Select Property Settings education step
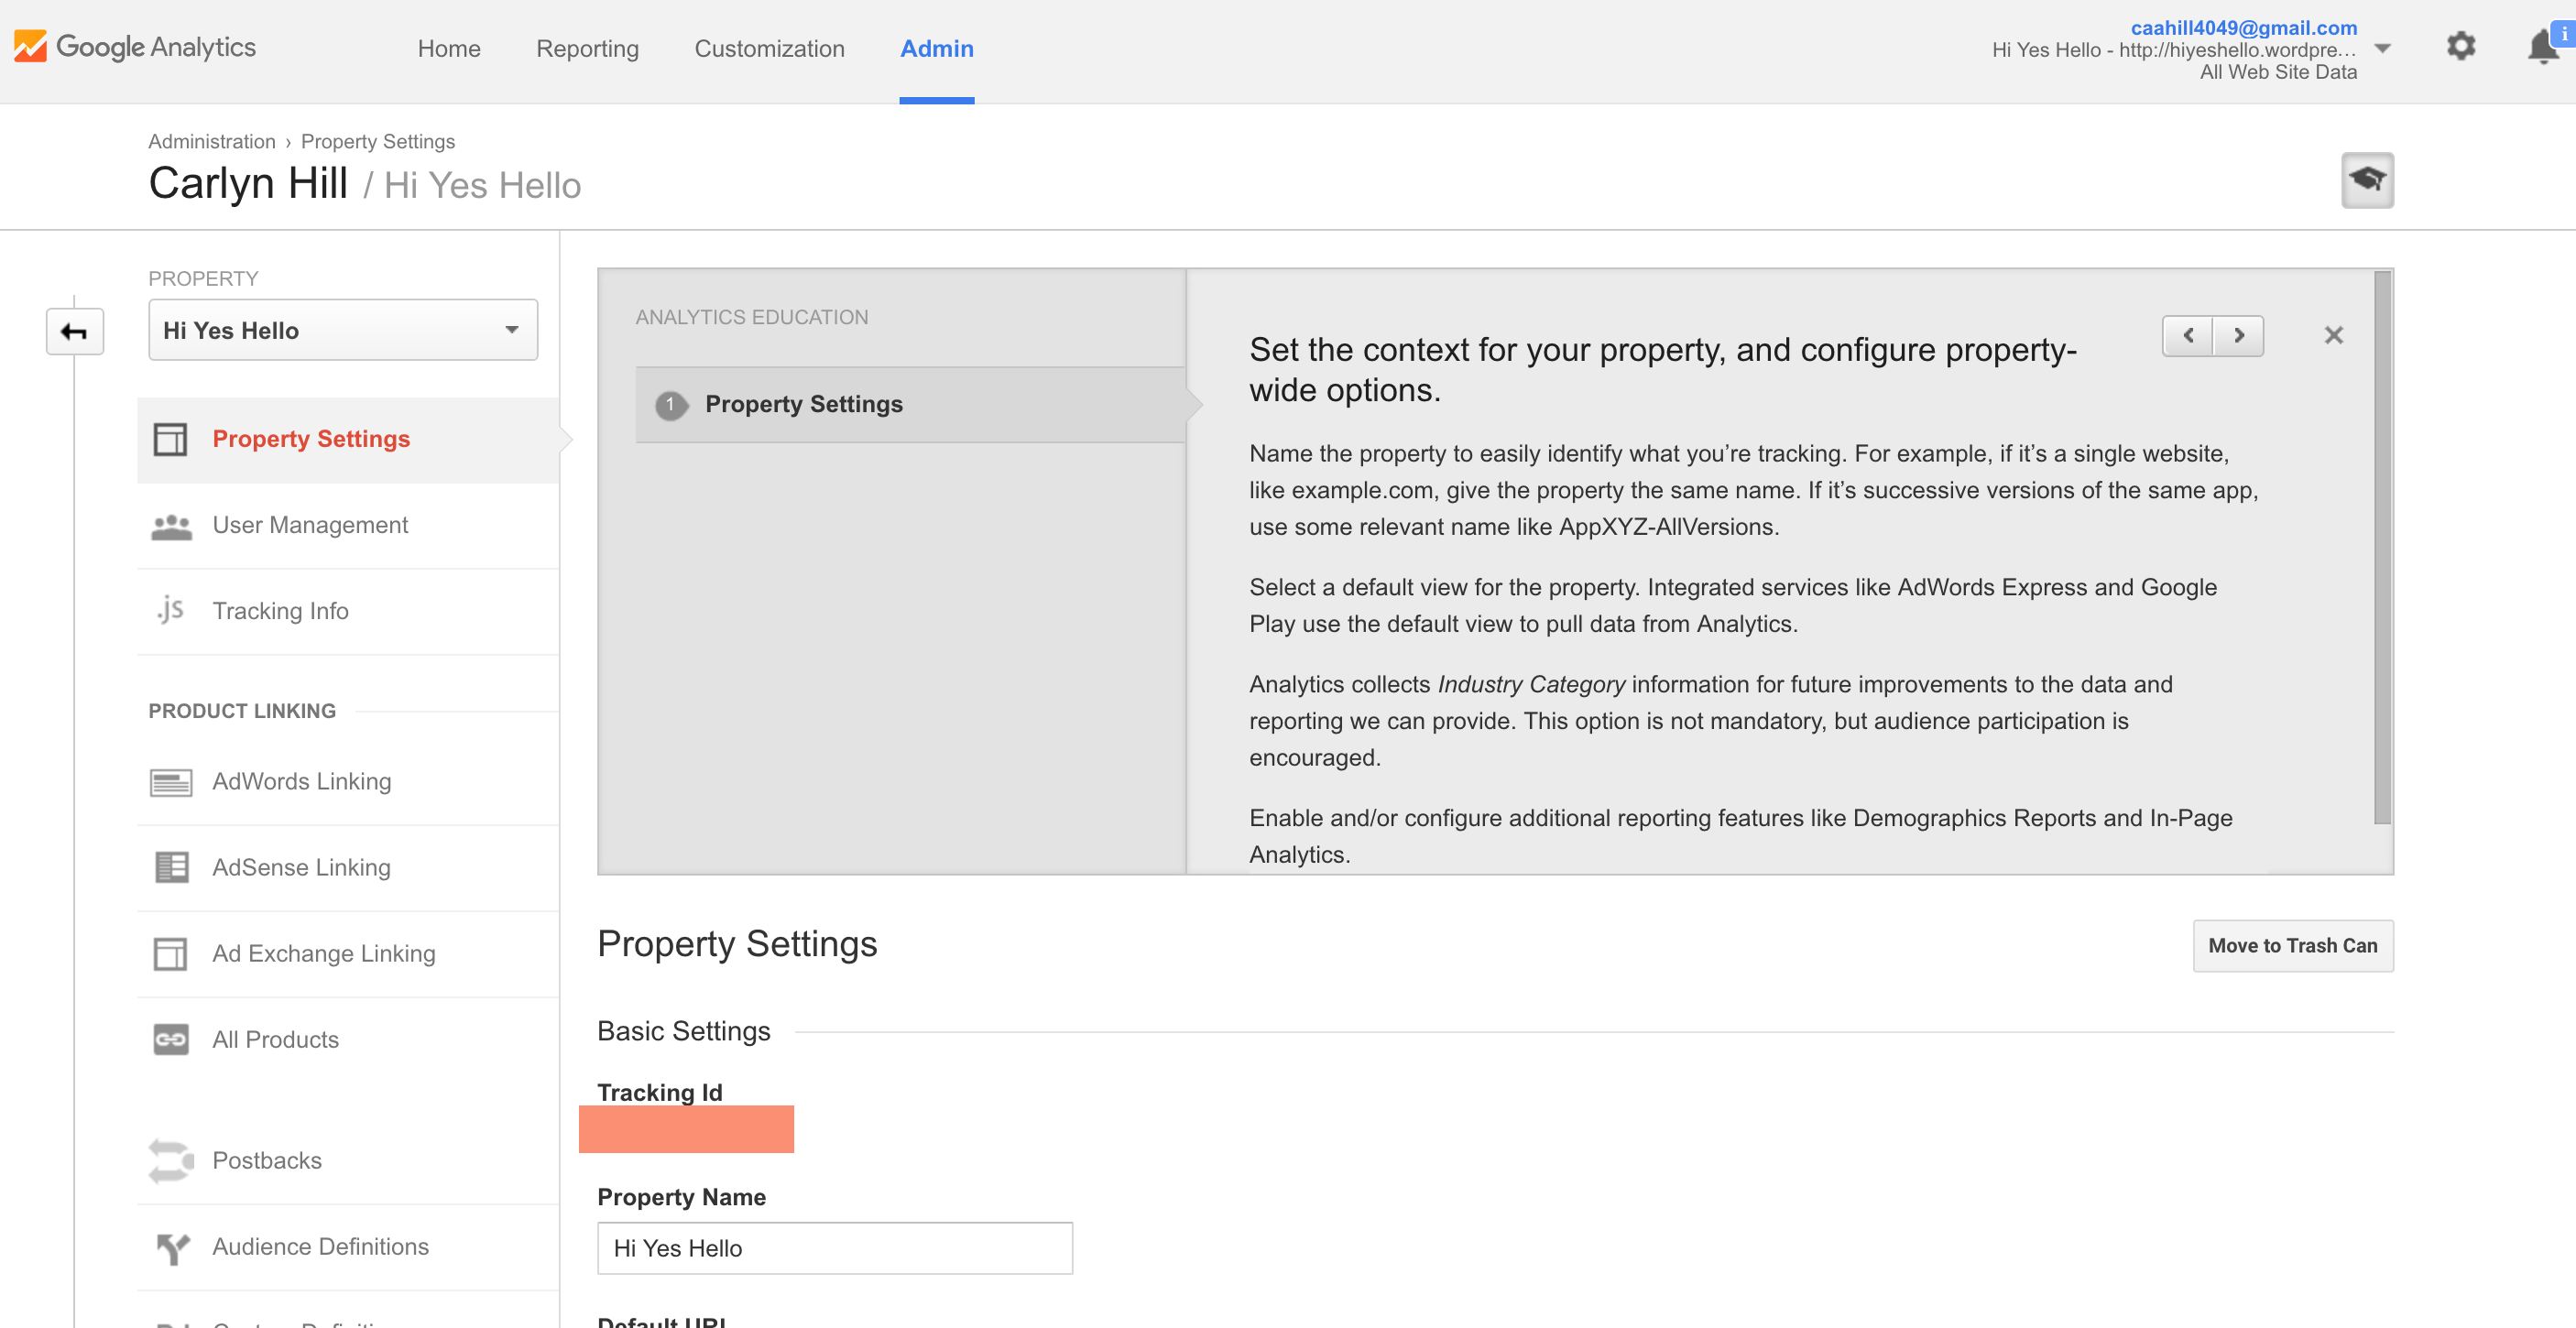The width and height of the screenshot is (2576, 1328). pos(910,405)
